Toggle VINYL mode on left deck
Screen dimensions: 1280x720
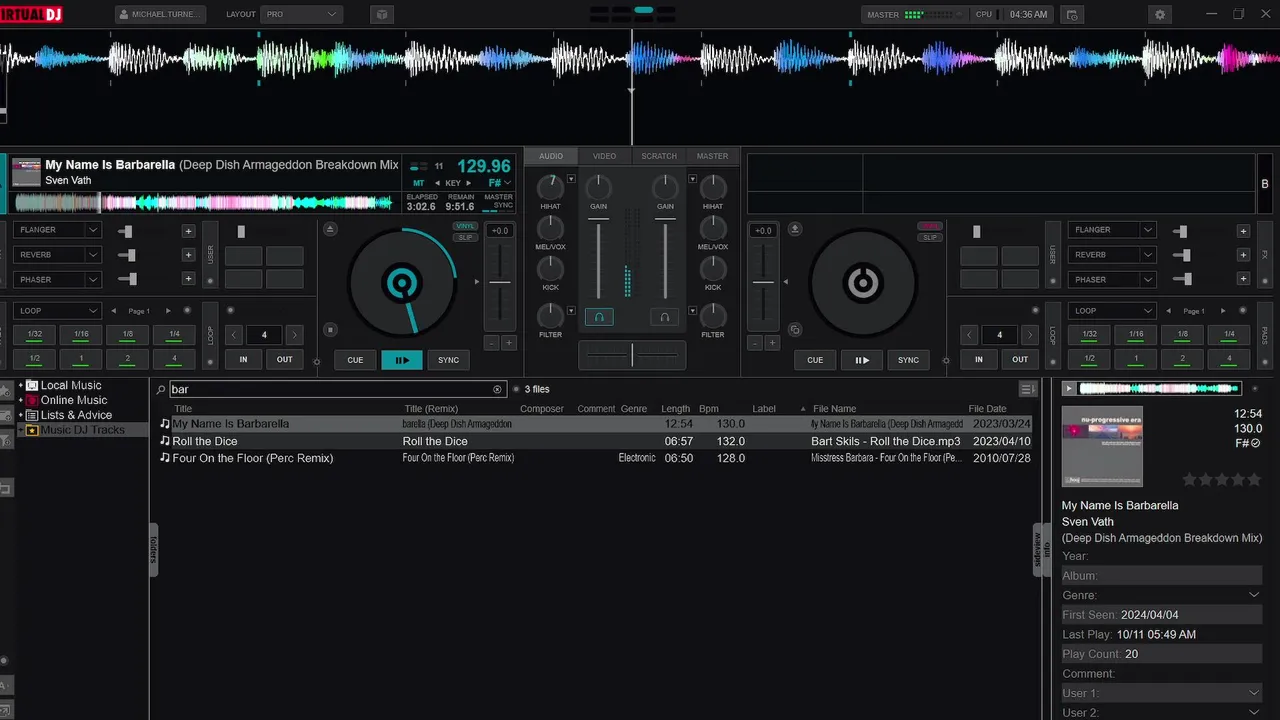[x=465, y=226]
